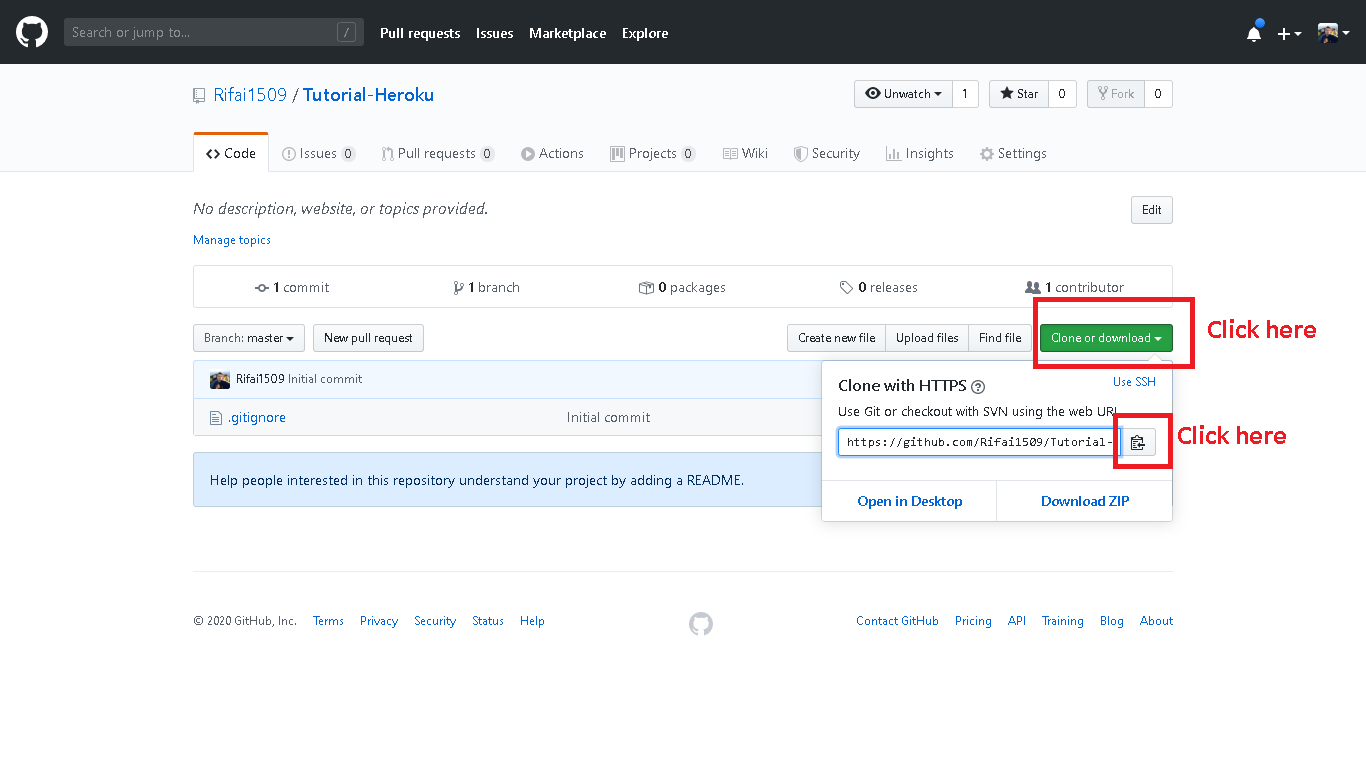1366x768 pixels.
Task: Open Marketplace from the top navigation
Action: (x=567, y=33)
